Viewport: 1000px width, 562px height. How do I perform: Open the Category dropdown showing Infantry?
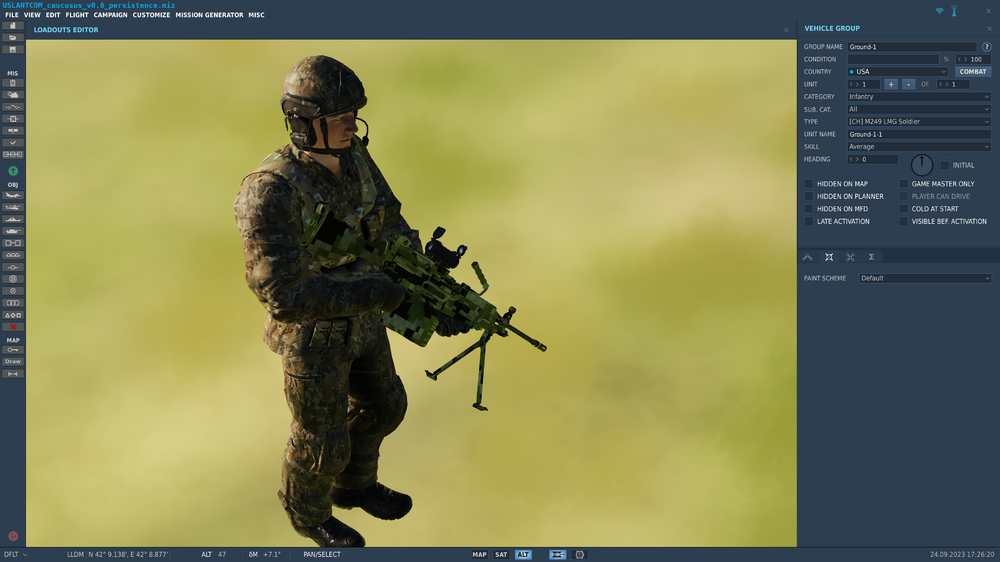[919, 96]
